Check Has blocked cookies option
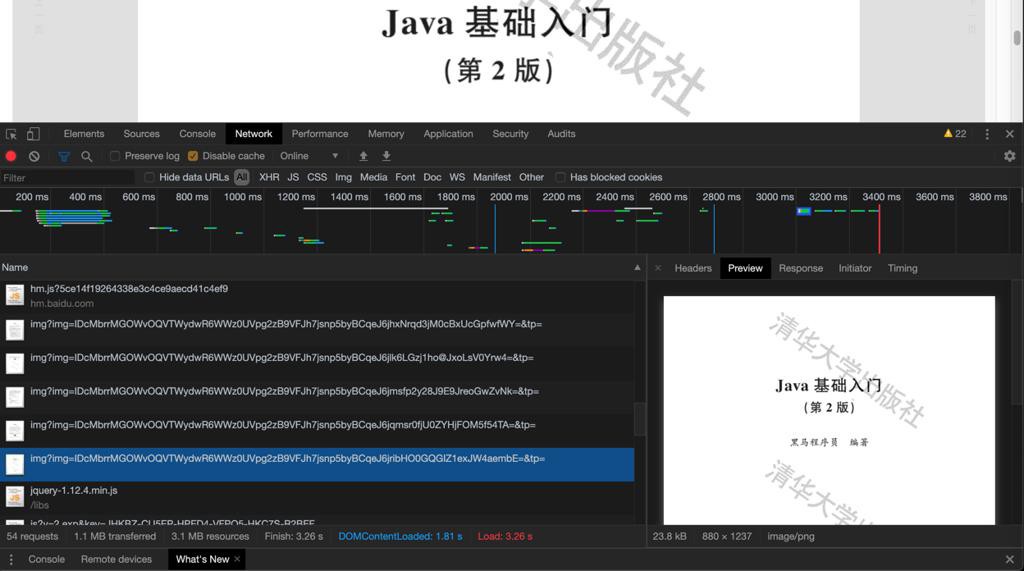The height and width of the screenshot is (571, 1024). click(x=560, y=177)
